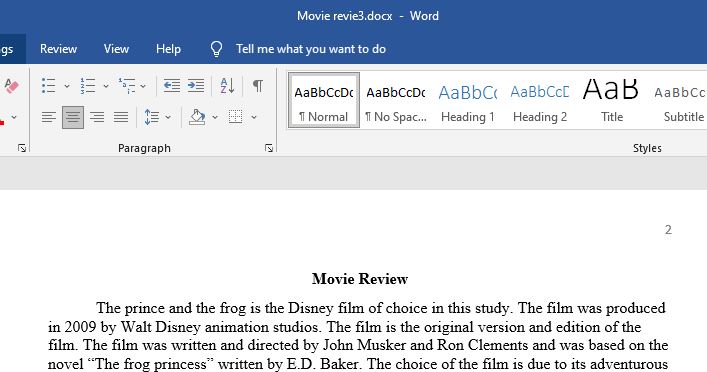Click the words 'John Musker' in paragraph
The image size is (707, 372).
364,345
